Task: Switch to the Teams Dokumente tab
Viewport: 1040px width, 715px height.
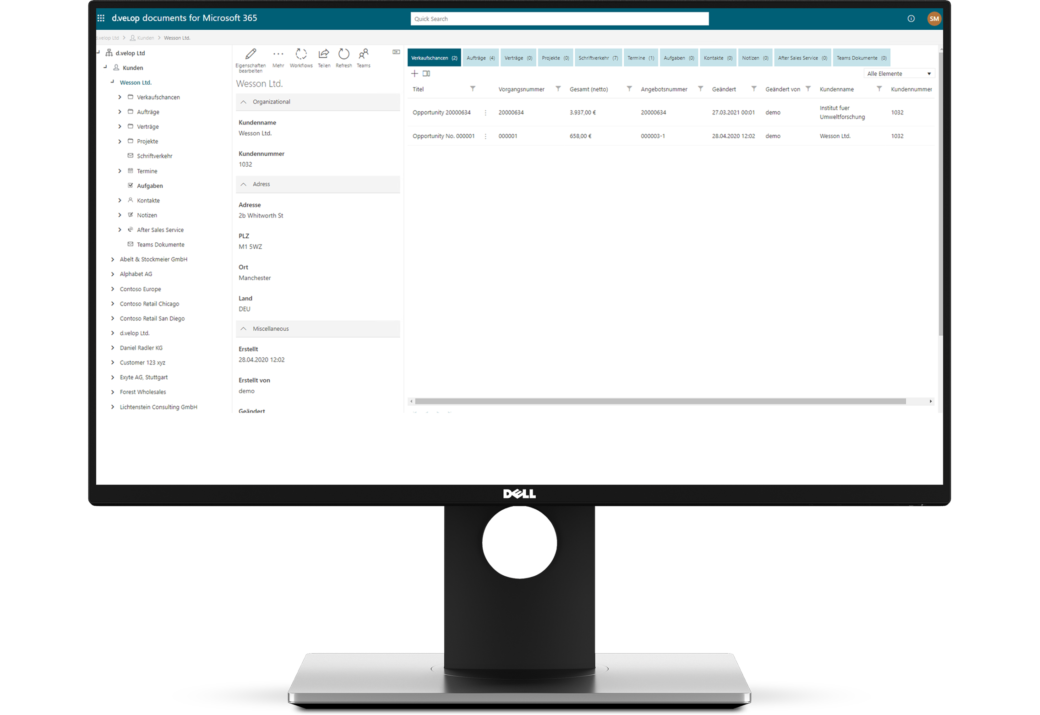Action: click(862, 58)
